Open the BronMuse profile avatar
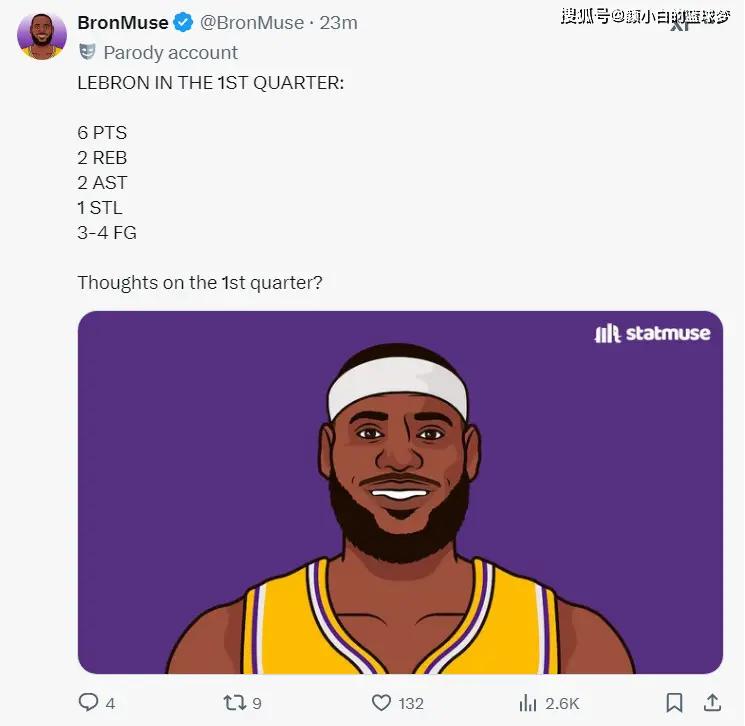 [41, 36]
